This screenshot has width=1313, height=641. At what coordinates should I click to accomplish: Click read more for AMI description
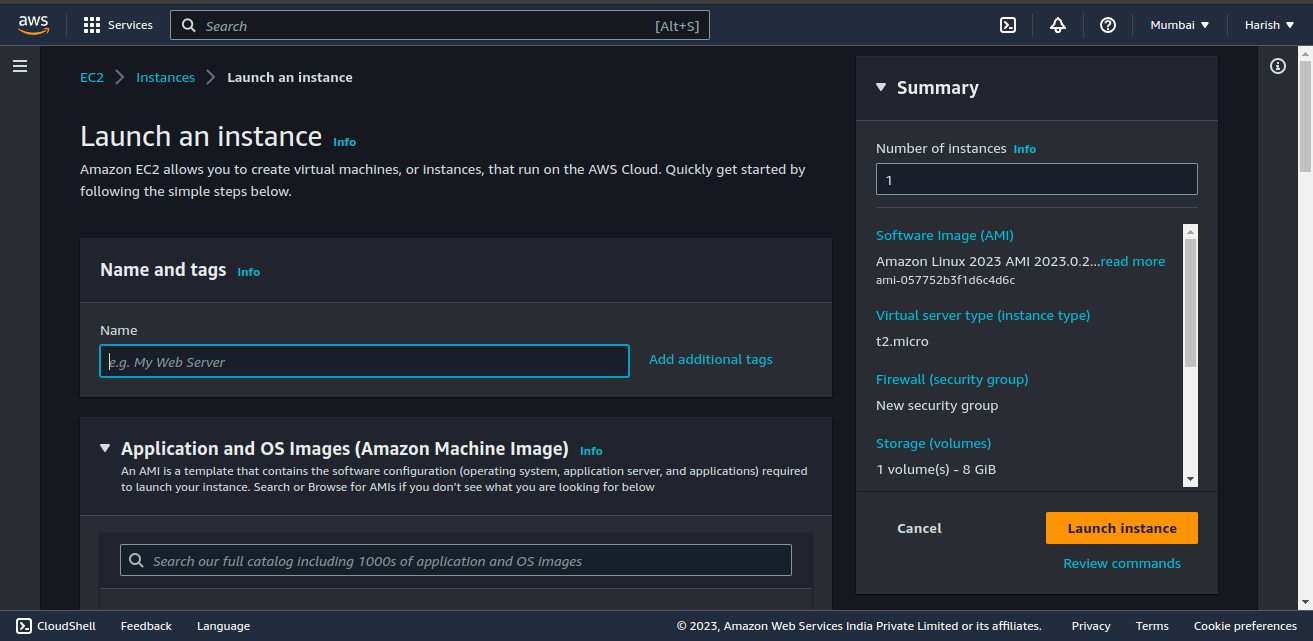click(x=1133, y=261)
